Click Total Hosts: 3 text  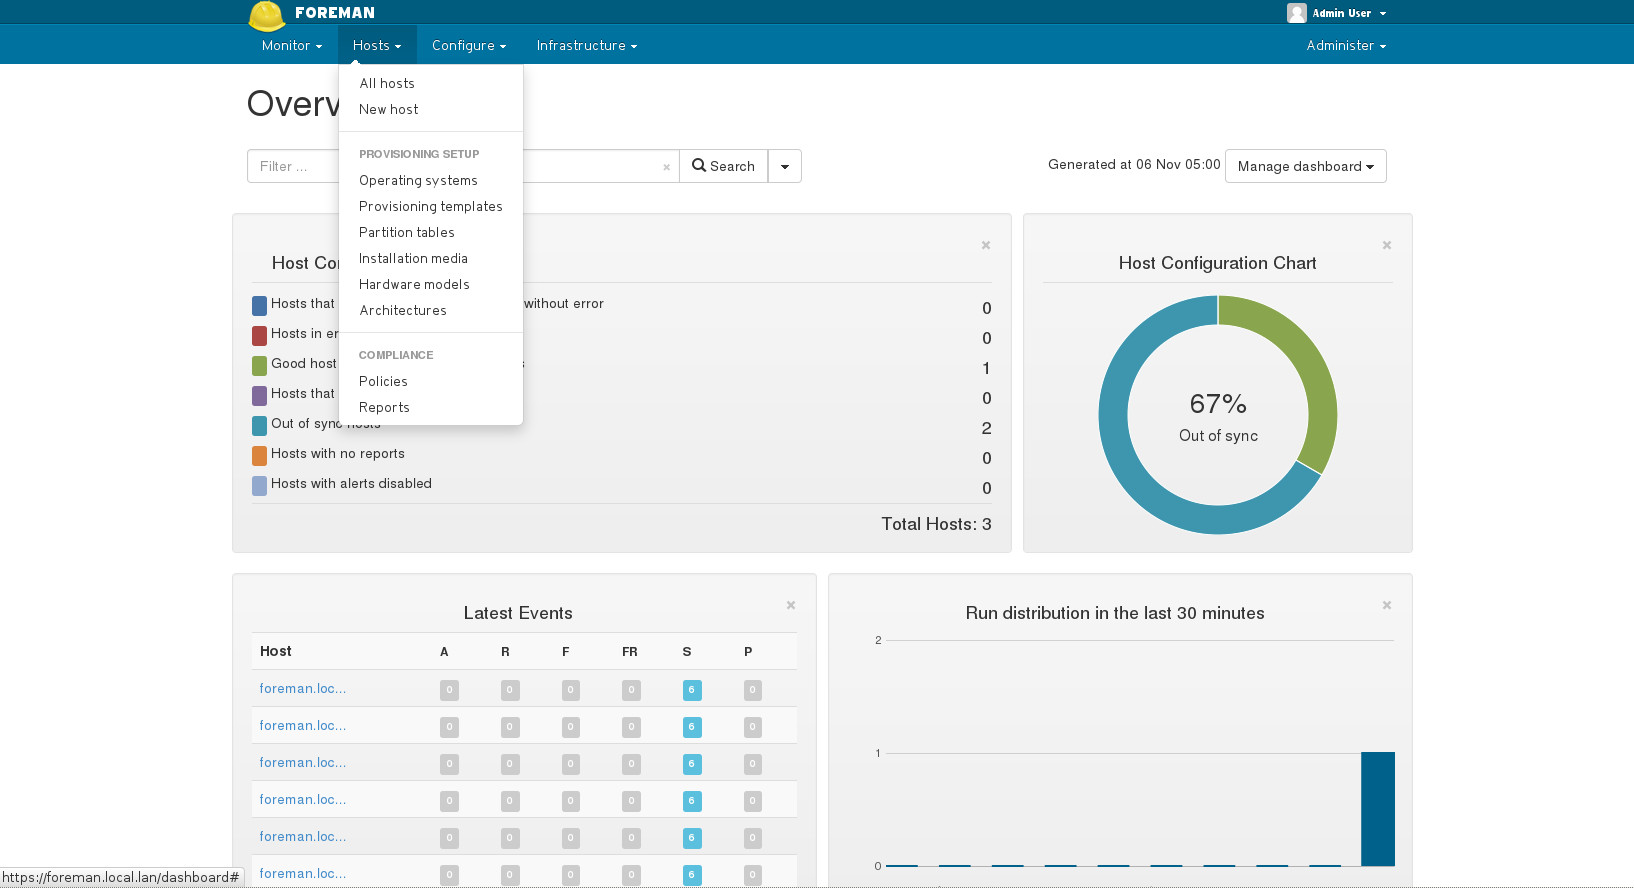pos(936,524)
